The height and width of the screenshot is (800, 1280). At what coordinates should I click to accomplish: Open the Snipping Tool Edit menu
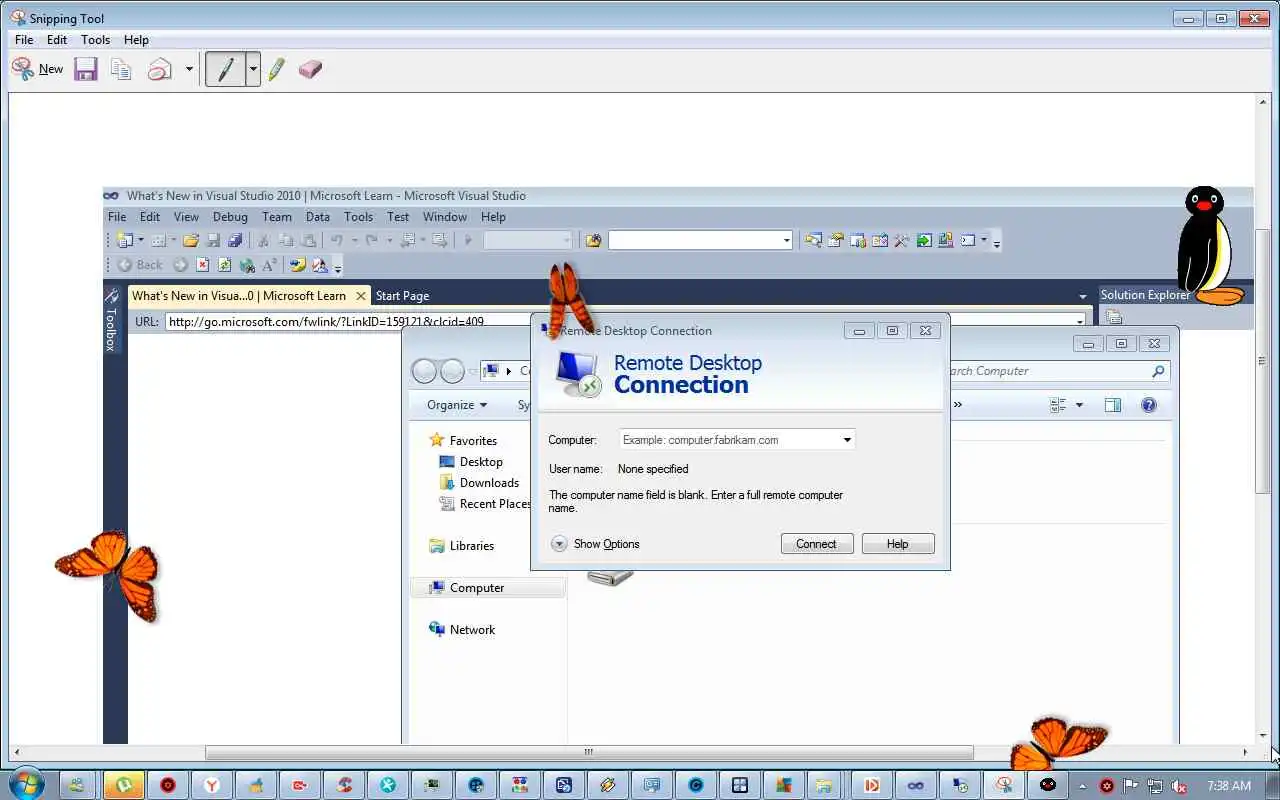[x=57, y=40]
